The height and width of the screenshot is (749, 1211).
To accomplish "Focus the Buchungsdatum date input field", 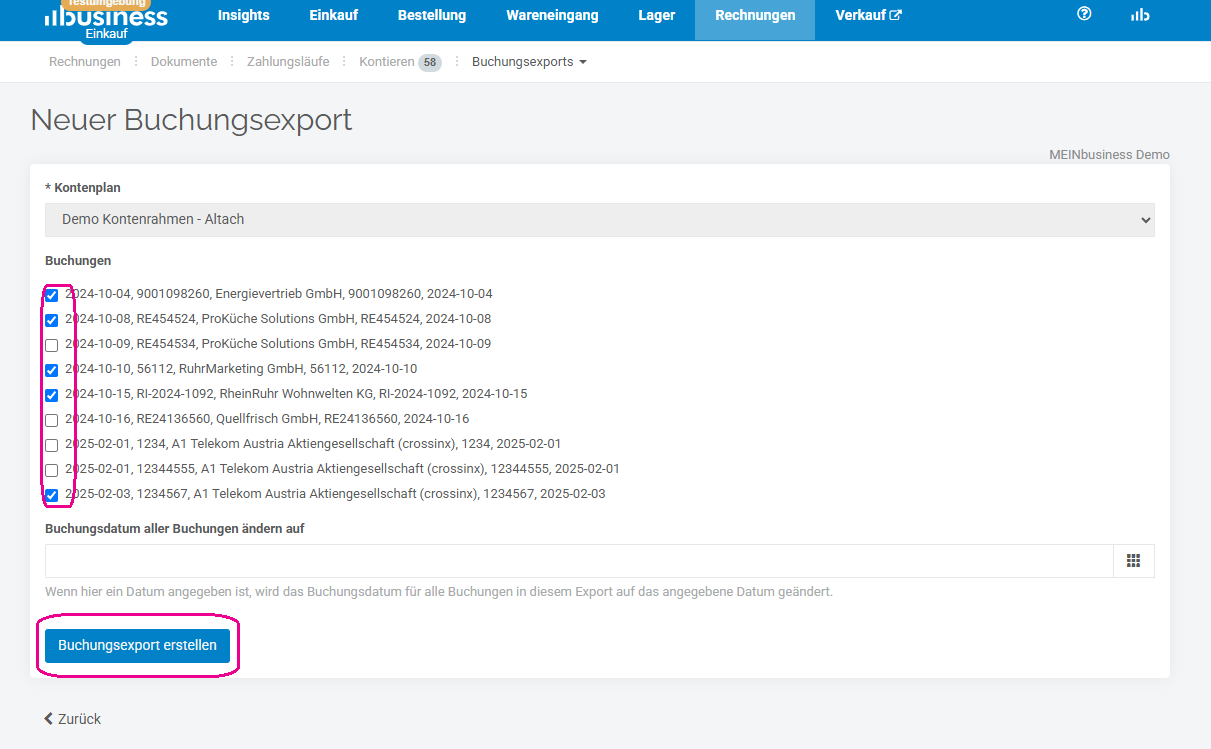I will point(579,561).
